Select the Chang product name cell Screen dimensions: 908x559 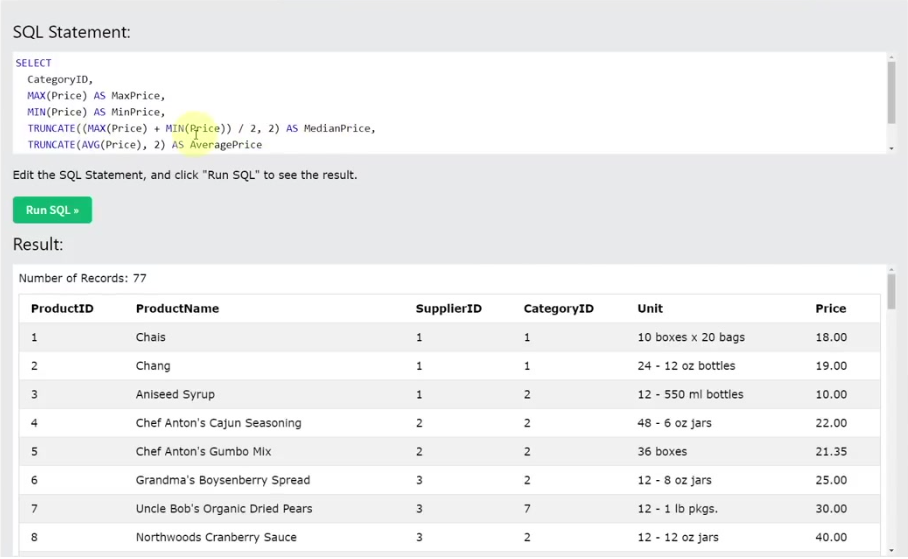pyautogui.click(x=153, y=366)
